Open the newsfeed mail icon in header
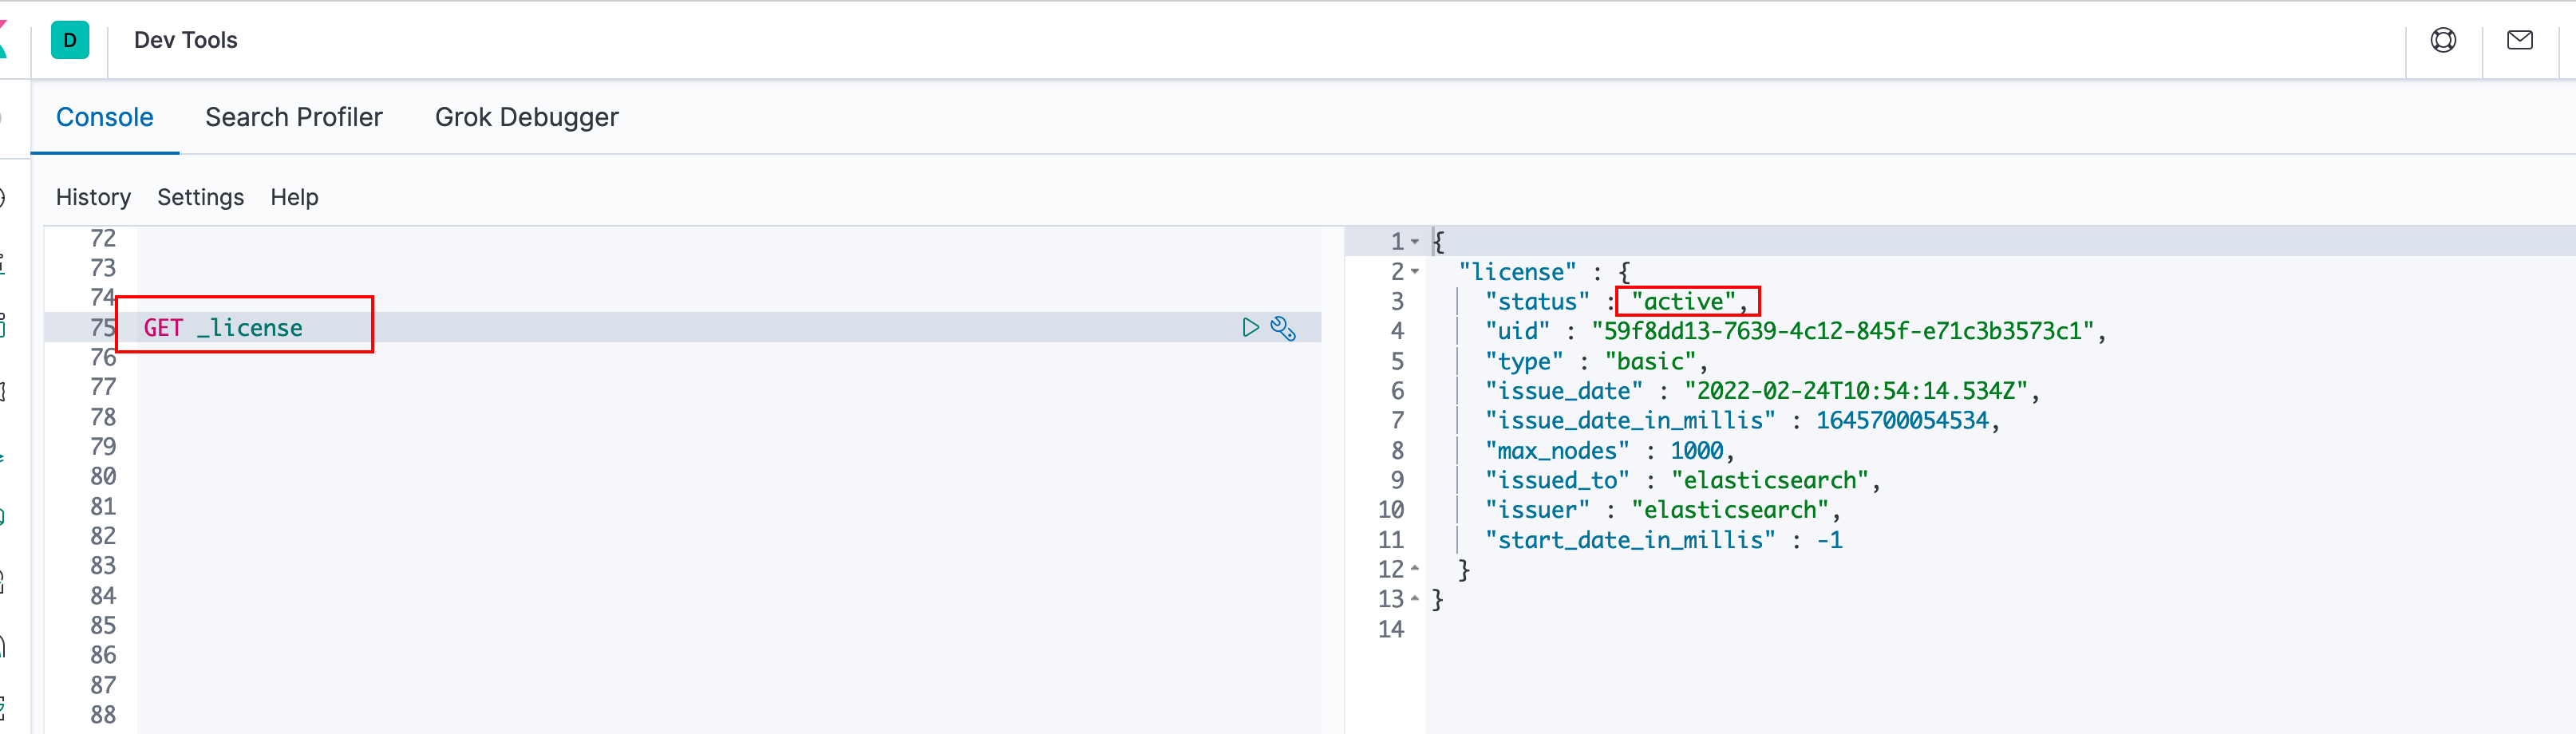 point(2519,40)
